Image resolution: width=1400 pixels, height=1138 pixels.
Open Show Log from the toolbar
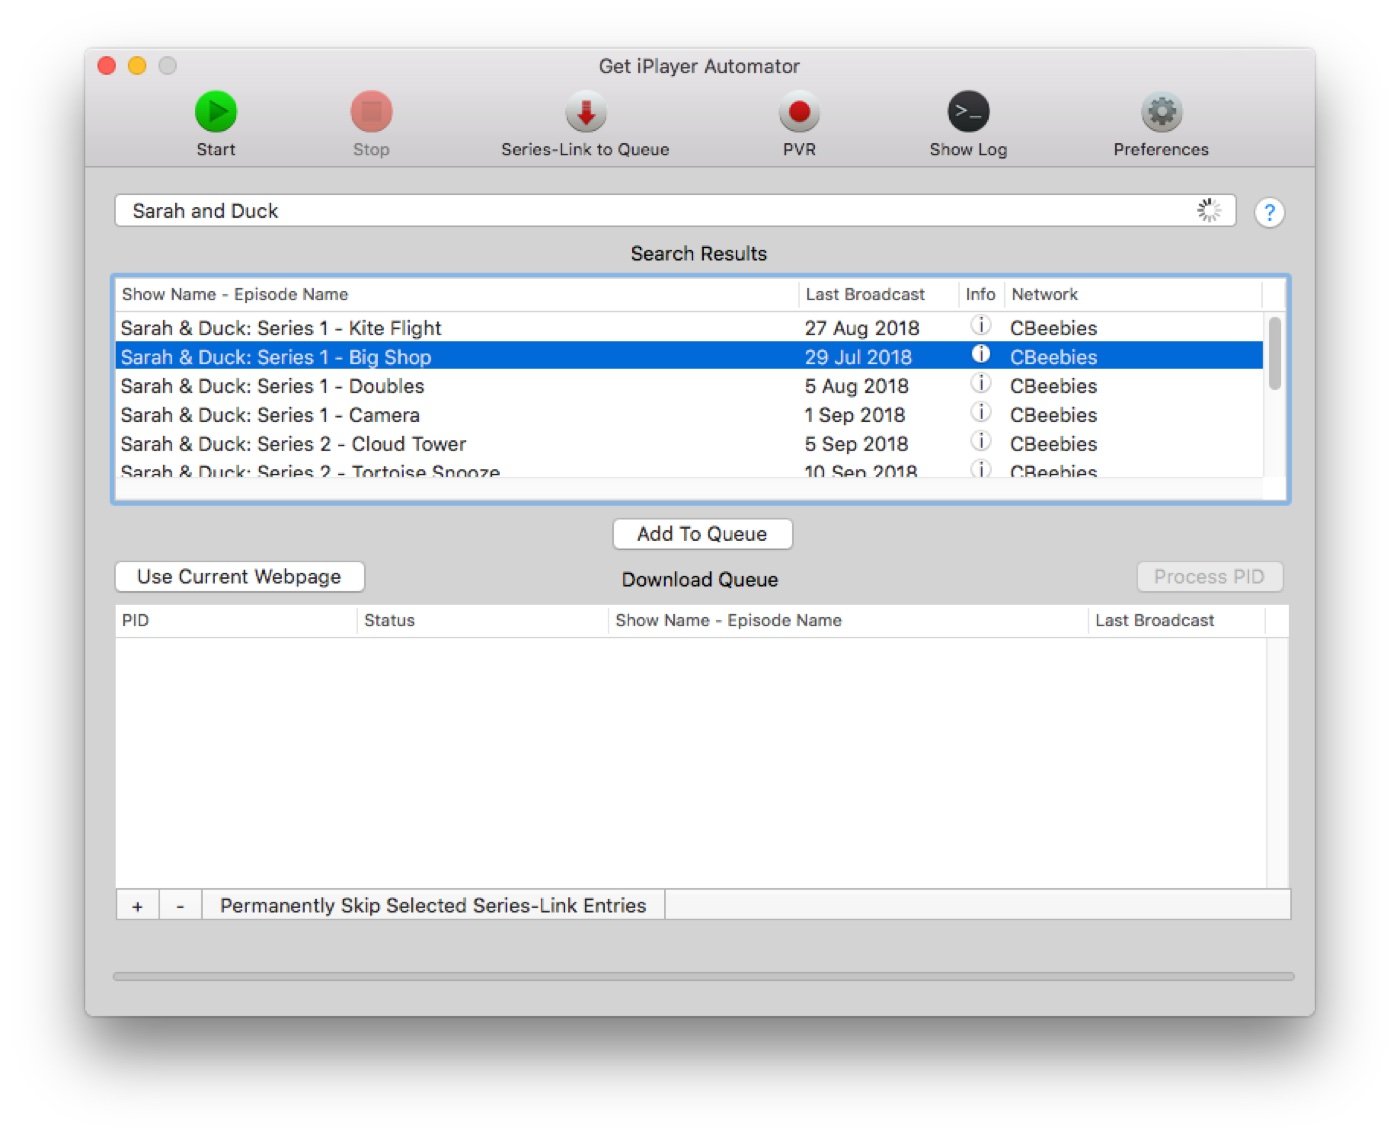click(x=967, y=111)
